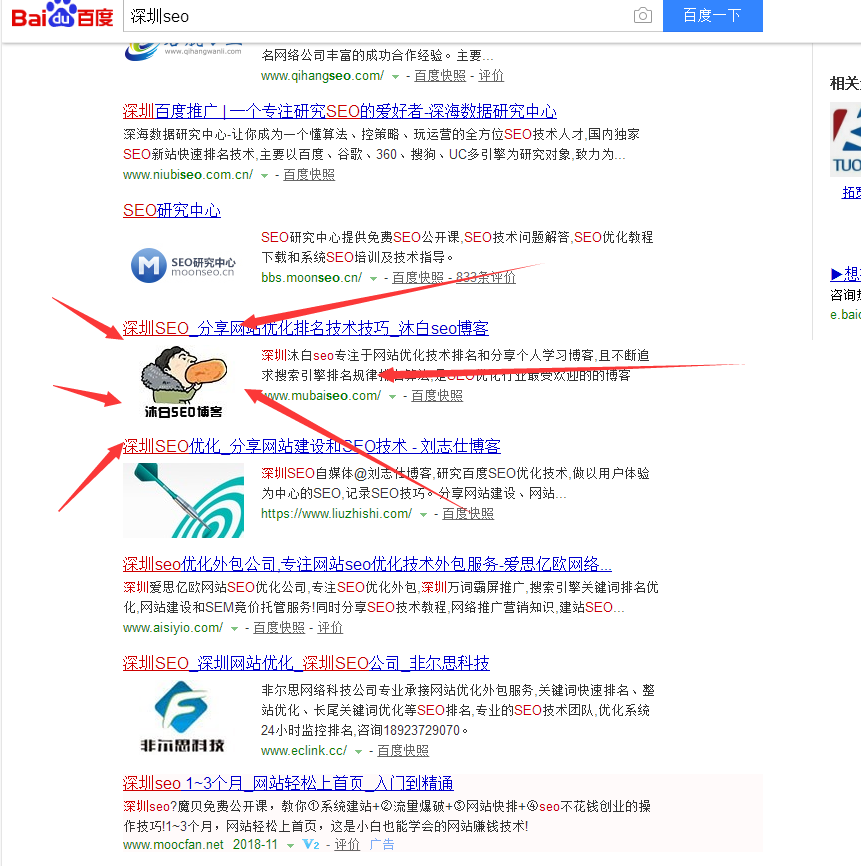Screen dimensions: 861x866
Task: Open 深圳SEO_分享网站优化排名技术技巧 沐白seo博客 result
Action: (x=305, y=328)
